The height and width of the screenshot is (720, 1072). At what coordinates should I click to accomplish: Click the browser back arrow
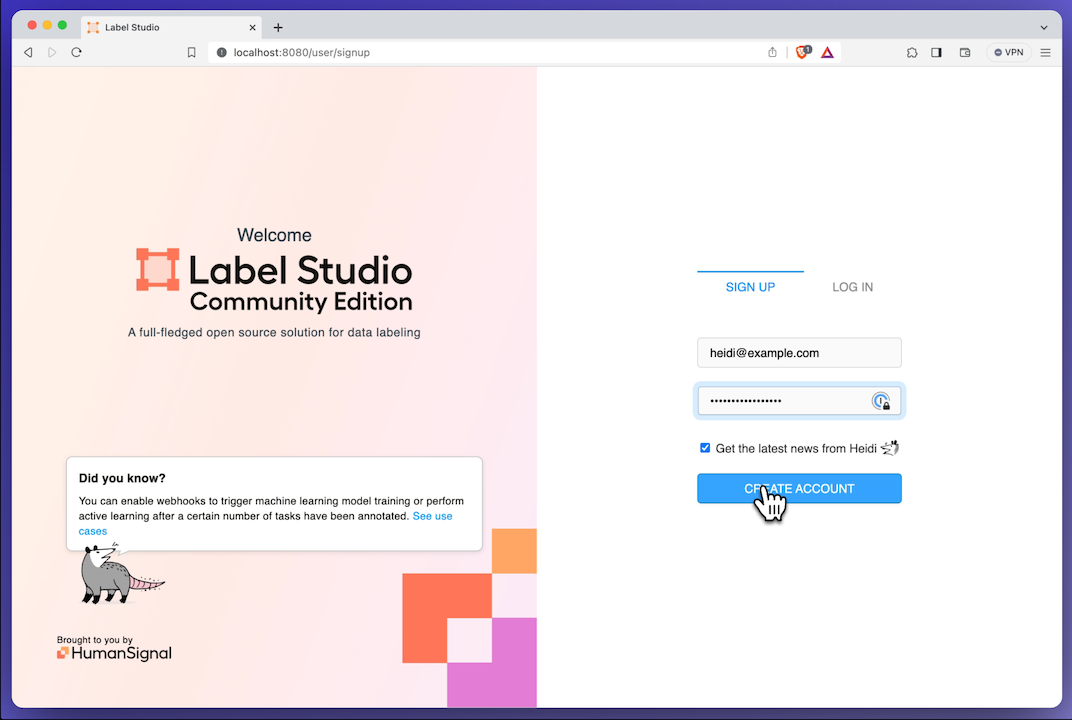(x=28, y=53)
